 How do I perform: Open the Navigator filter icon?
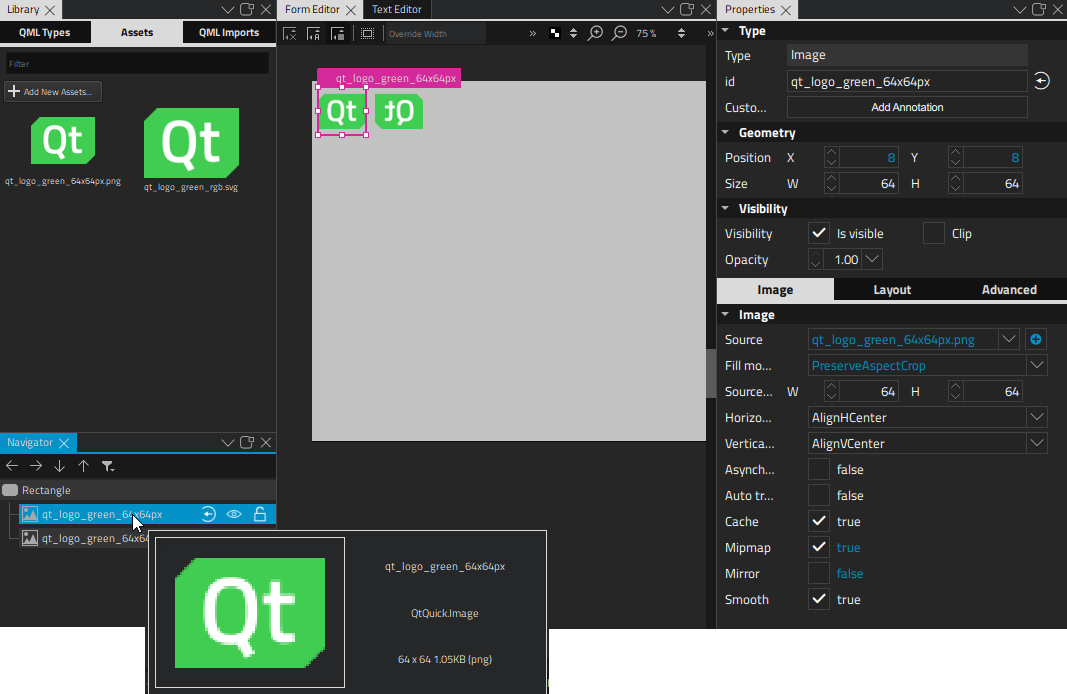[x=108, y=466]
